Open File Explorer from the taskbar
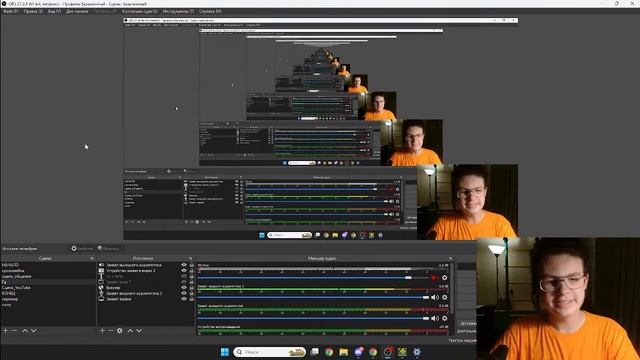Viewport: 640px width, 360px height. [x=344, y=352]
